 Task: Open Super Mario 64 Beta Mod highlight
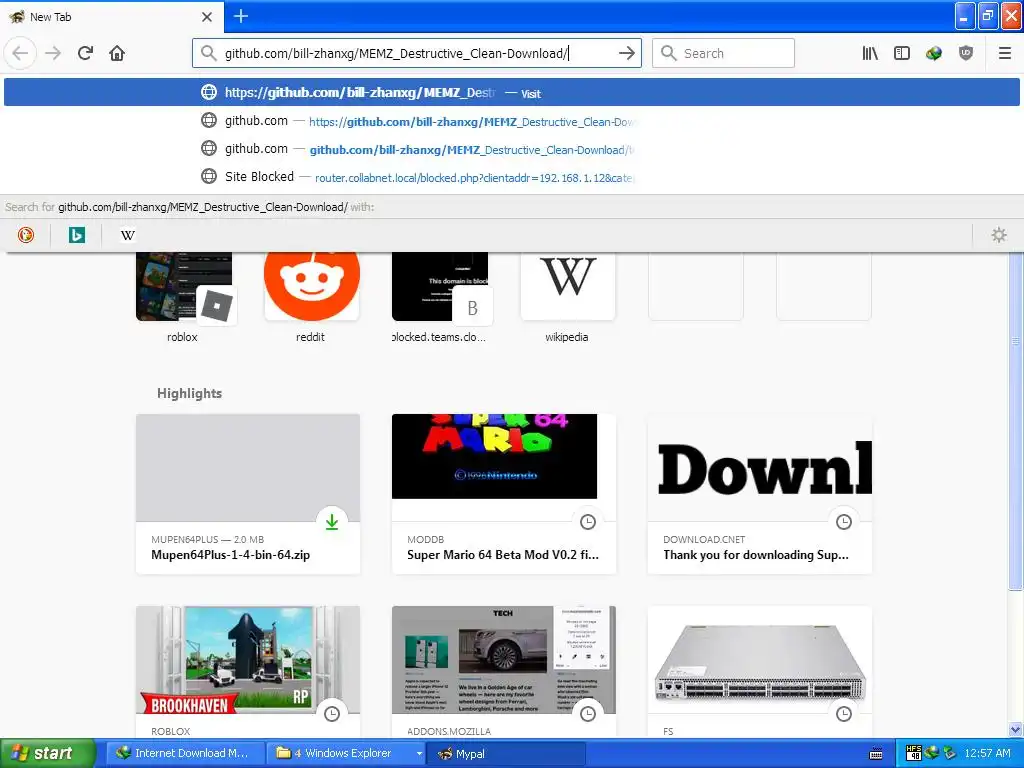(504, 494)
